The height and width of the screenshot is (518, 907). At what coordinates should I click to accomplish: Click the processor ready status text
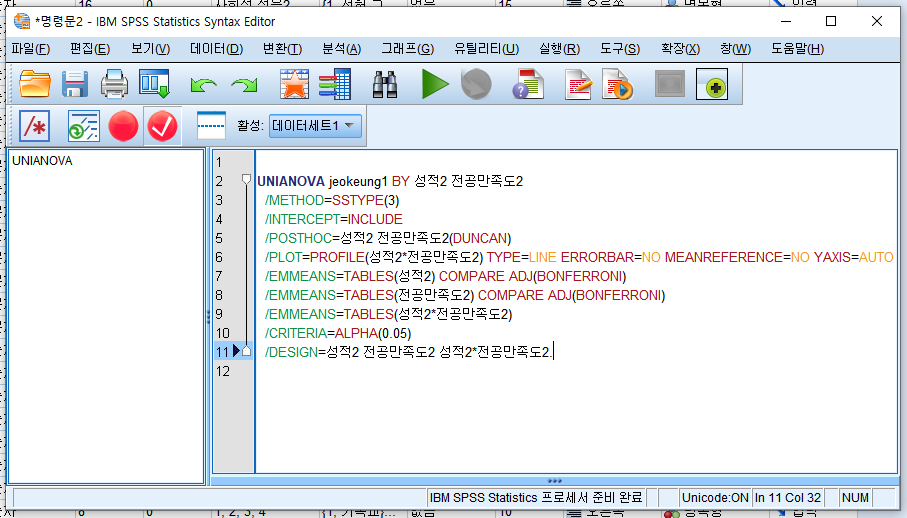click(536, 497)
